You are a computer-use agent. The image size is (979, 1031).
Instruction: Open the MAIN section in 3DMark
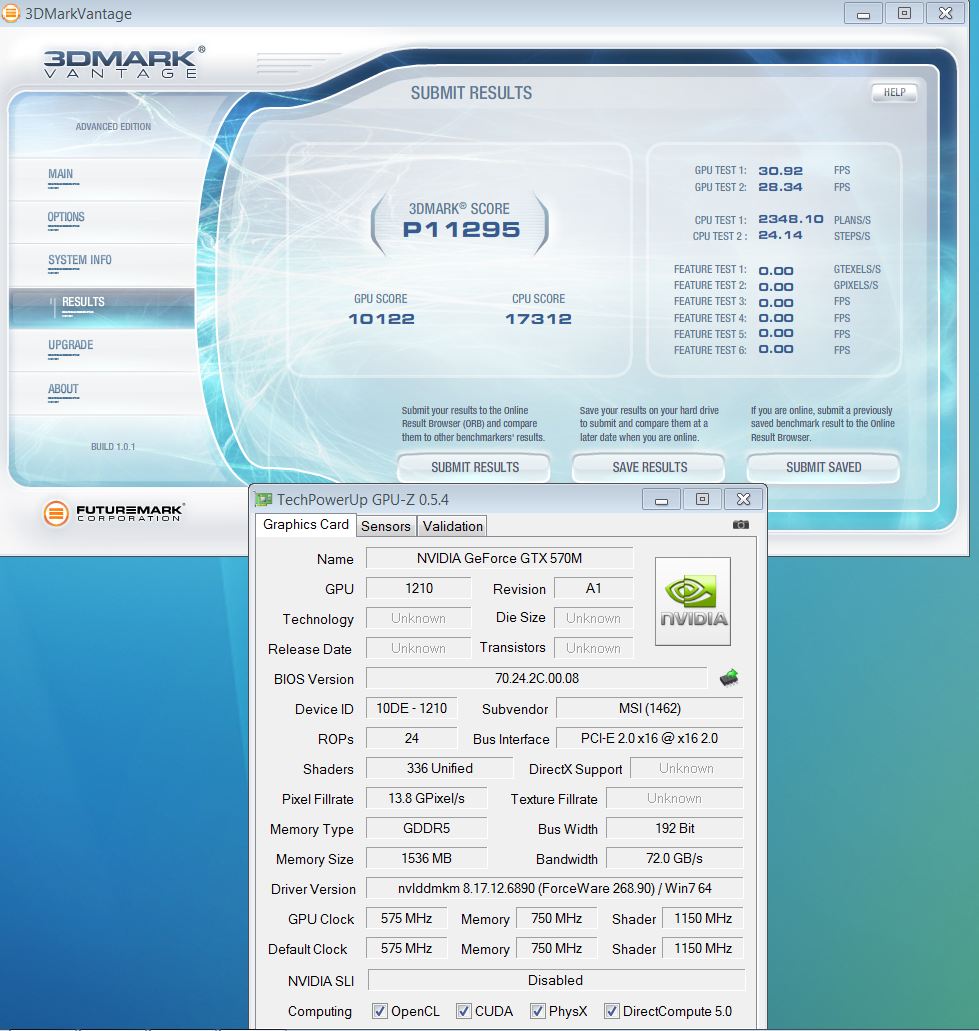[60, 174]
